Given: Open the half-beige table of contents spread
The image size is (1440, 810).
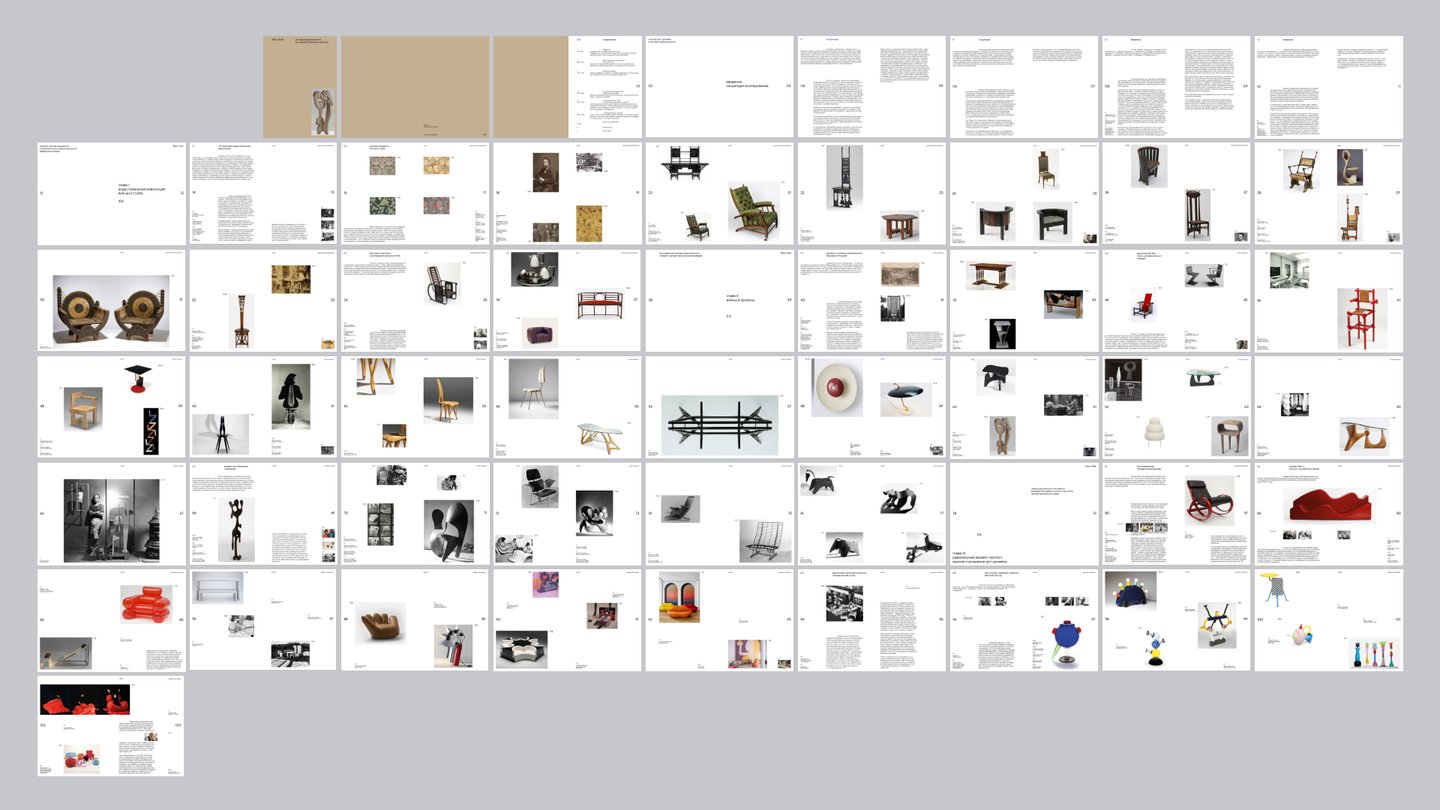Looking at the screenshot, I should [x=567, y=87].
